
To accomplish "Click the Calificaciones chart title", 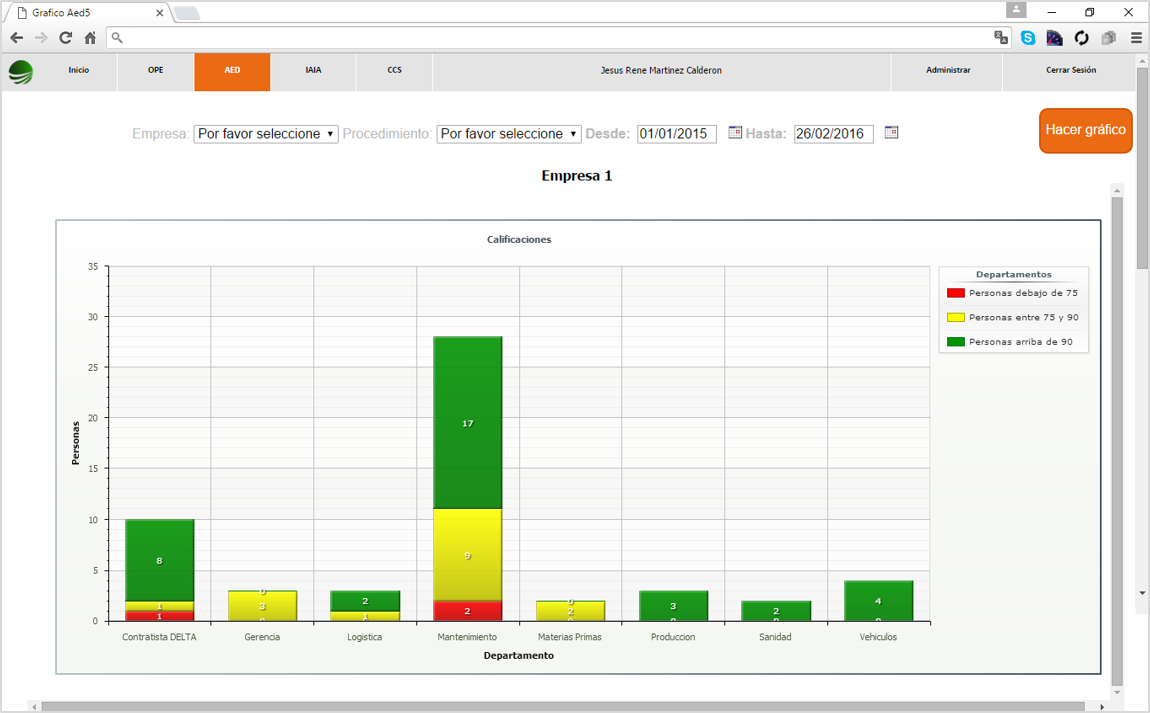I will (x=519, y=239).
